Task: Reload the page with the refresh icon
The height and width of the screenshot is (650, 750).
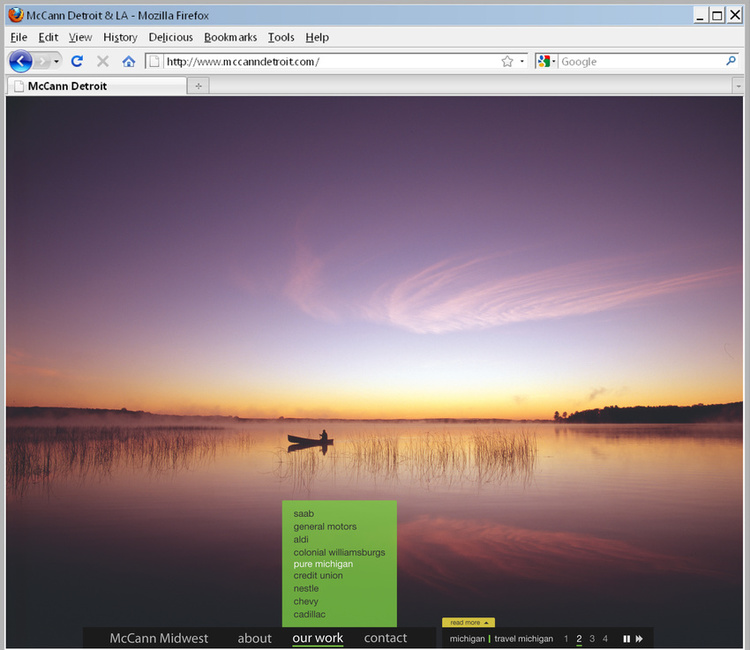Action: [x=77, y=61]
